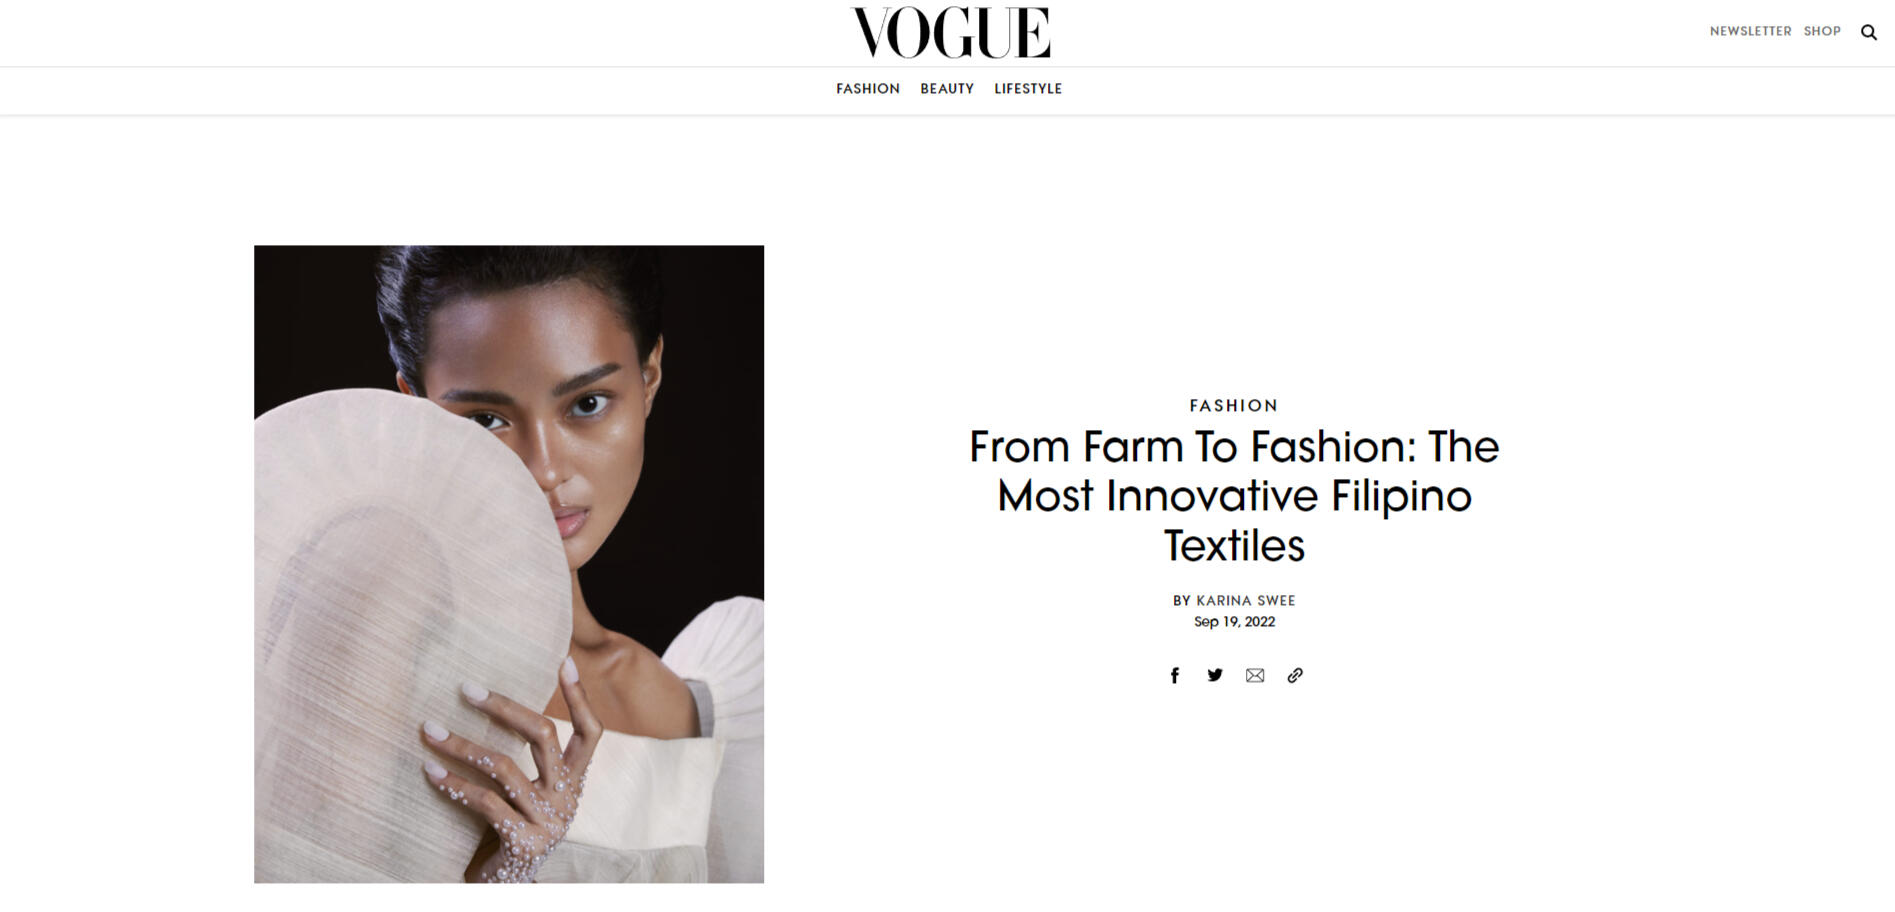Open the FASHION category label above headline

[x=1234, y=405]
